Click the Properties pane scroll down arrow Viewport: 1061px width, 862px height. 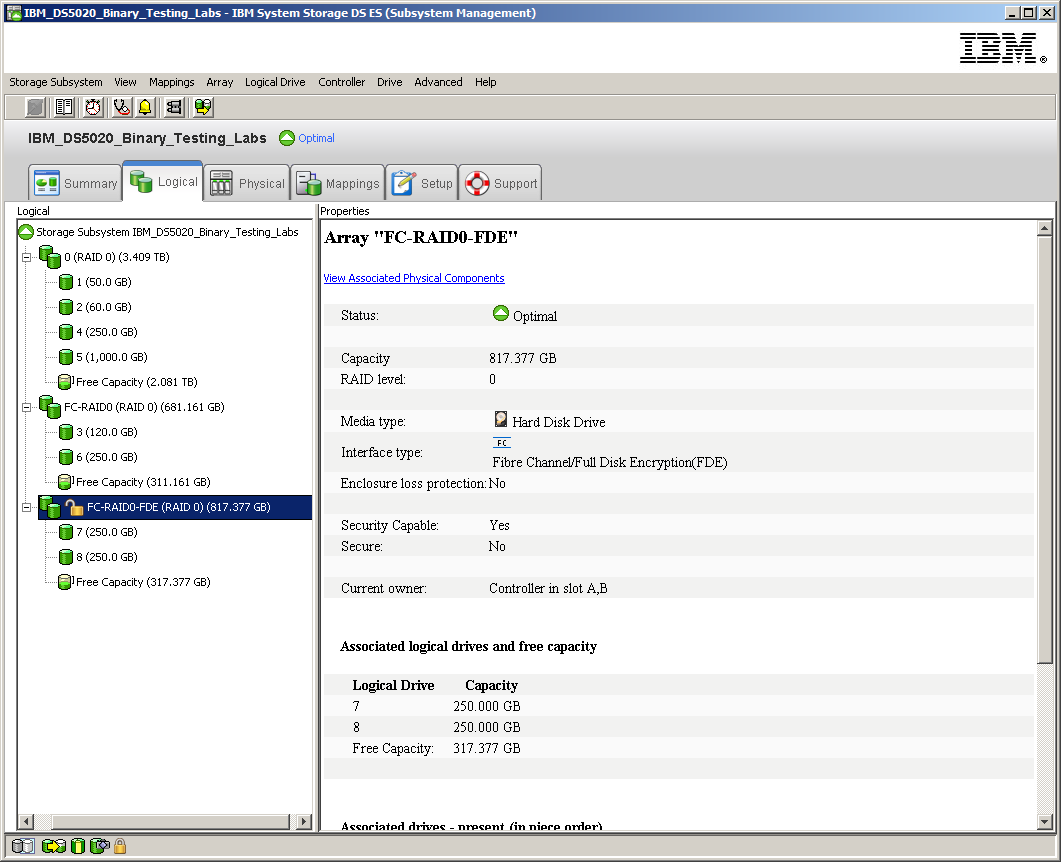click(1044, 821)
